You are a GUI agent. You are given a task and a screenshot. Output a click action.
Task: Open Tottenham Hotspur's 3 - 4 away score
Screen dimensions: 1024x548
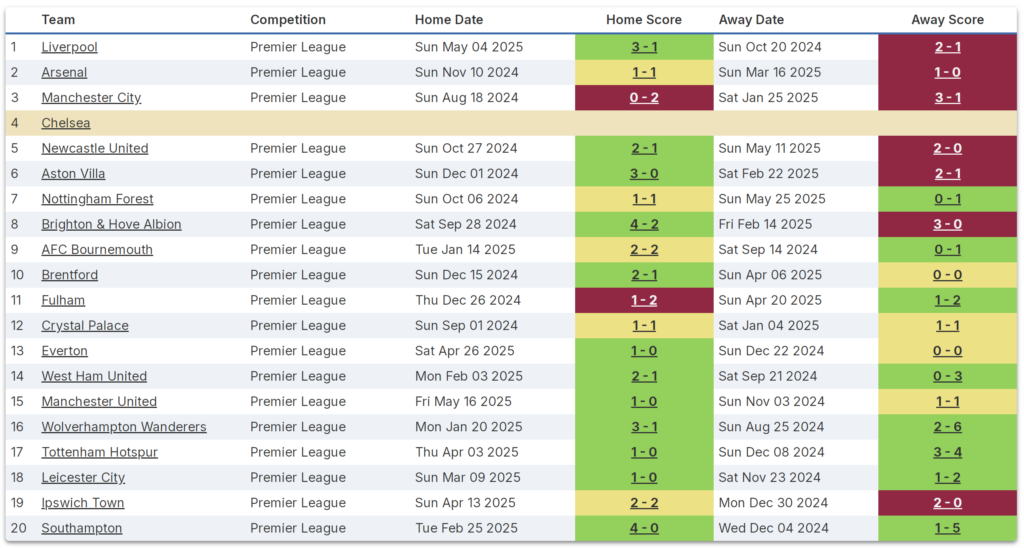(x=947, y=452)
